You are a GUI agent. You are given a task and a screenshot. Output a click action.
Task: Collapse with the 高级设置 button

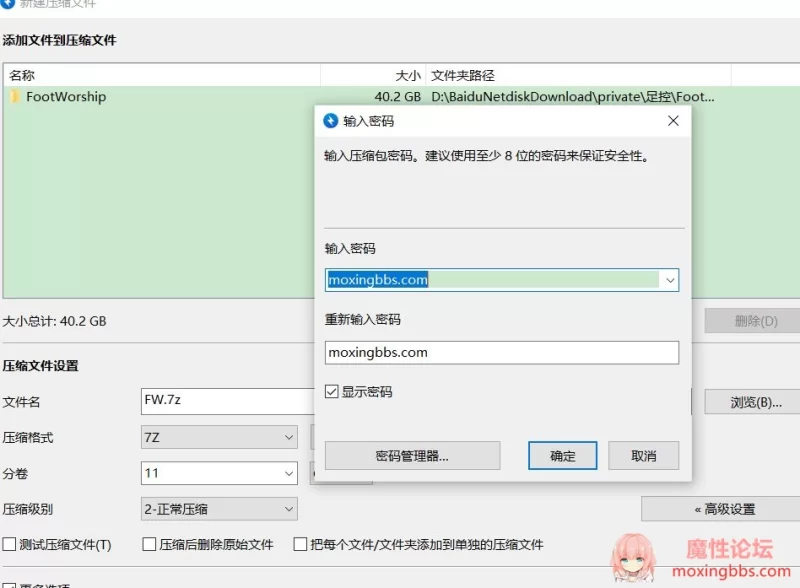coord(720,509)
